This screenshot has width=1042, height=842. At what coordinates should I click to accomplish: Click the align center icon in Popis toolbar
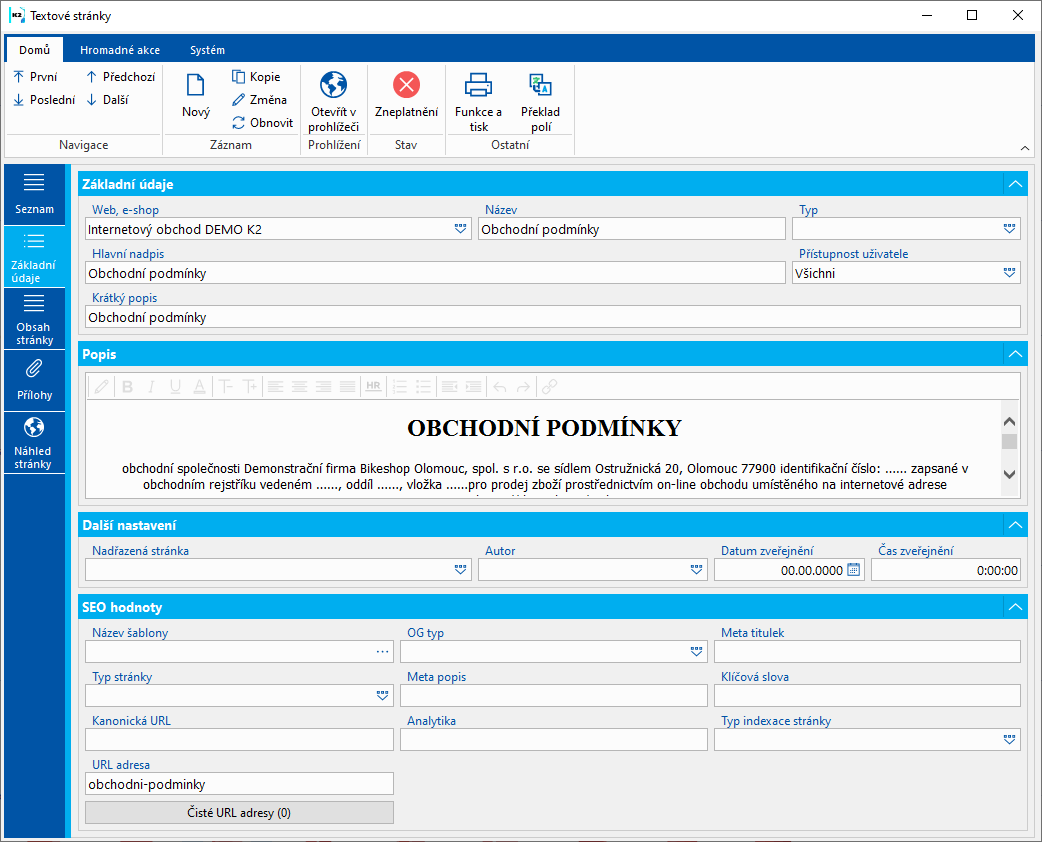299,387
